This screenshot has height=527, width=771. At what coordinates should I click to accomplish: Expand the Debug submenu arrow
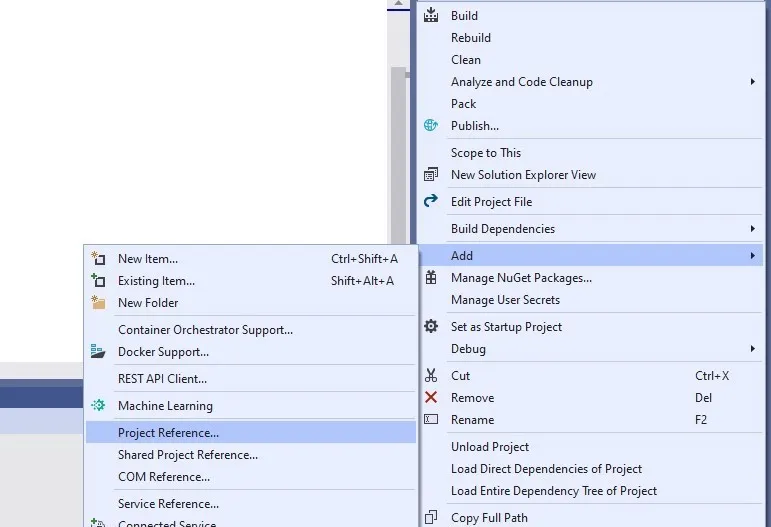tap(752, 349)
